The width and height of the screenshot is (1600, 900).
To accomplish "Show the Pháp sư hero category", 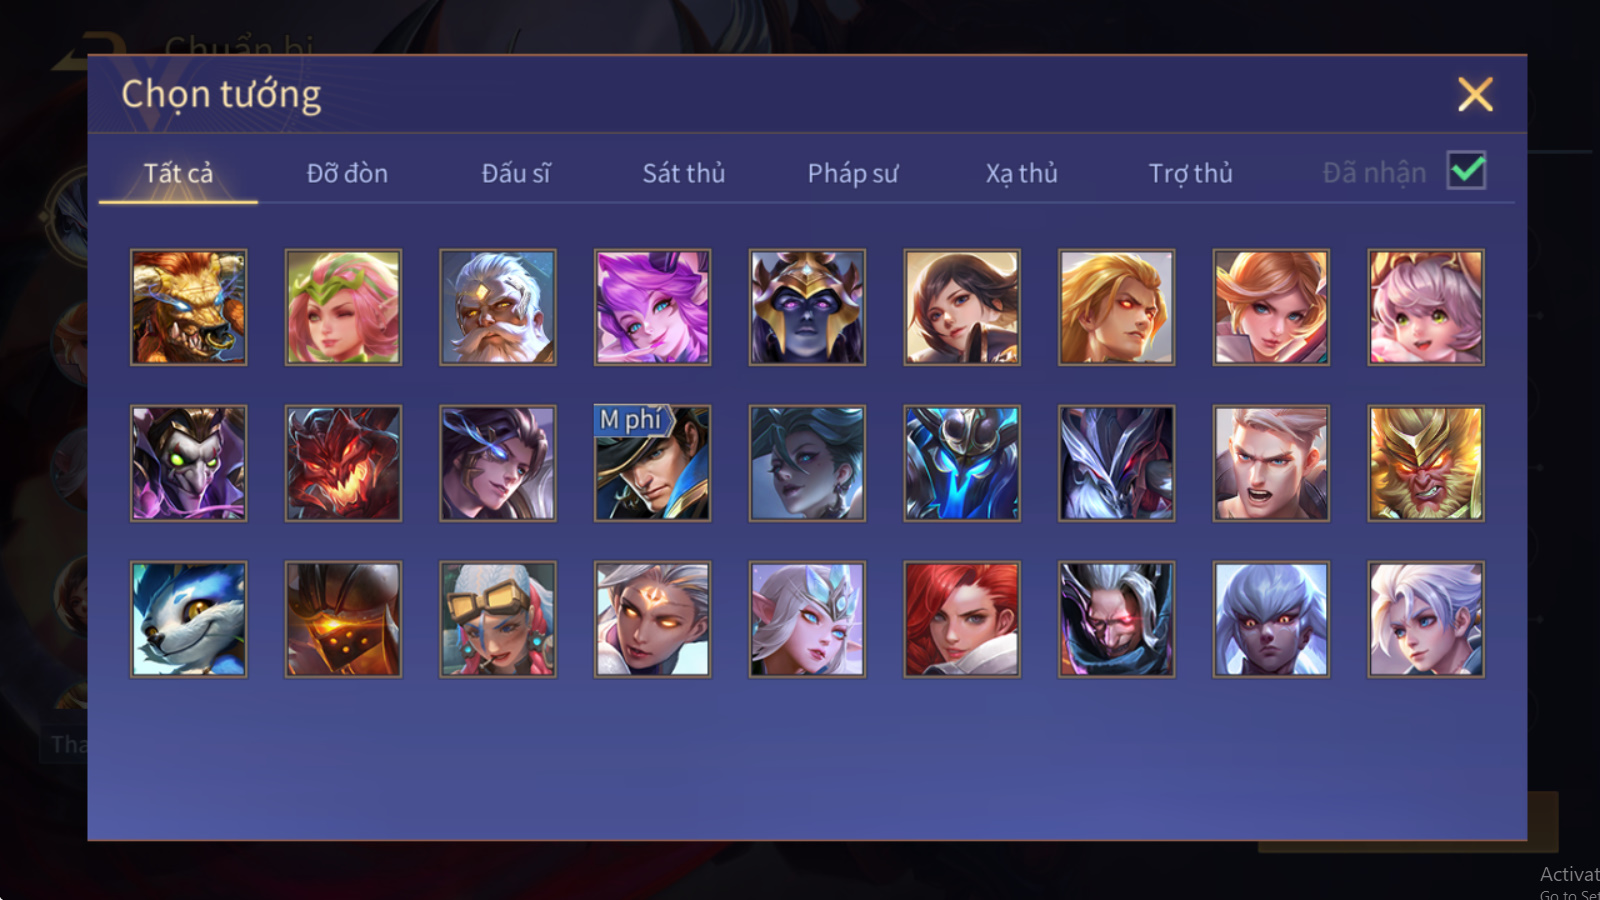I will 853,173.
